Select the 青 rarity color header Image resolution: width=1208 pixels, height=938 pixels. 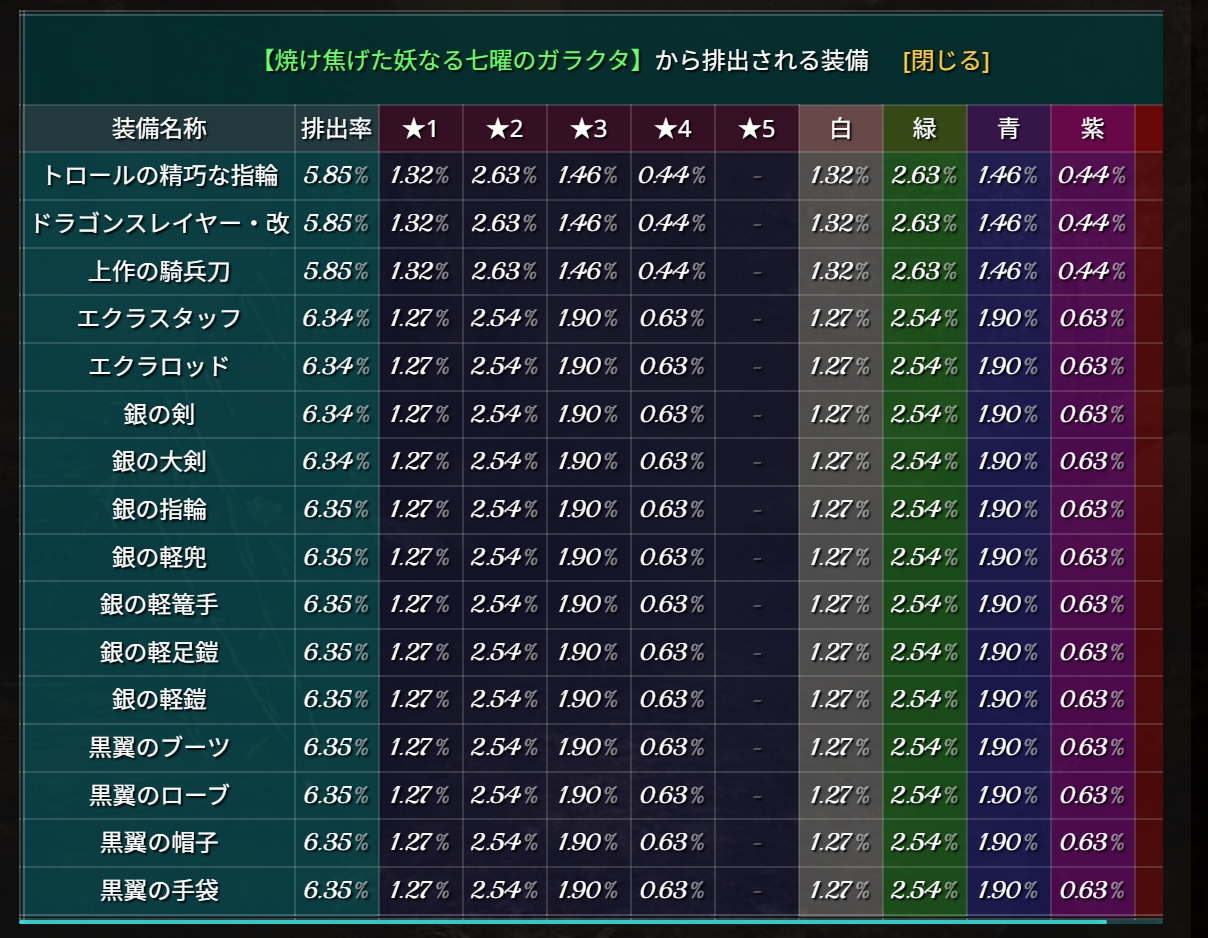tap(1008, 129)
